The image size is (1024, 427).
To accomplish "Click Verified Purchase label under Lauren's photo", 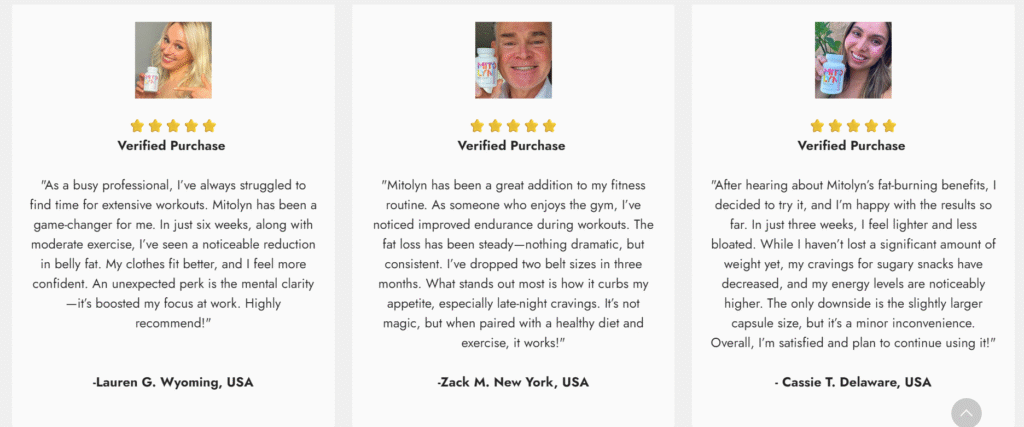I will click(173, 146).
